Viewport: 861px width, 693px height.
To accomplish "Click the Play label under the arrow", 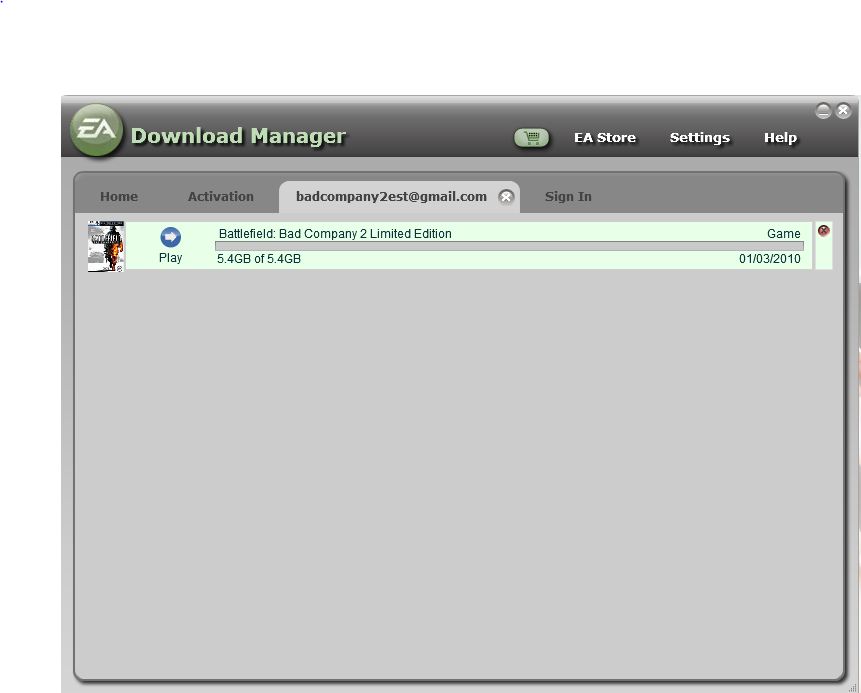I will click(x=170, y=258).
